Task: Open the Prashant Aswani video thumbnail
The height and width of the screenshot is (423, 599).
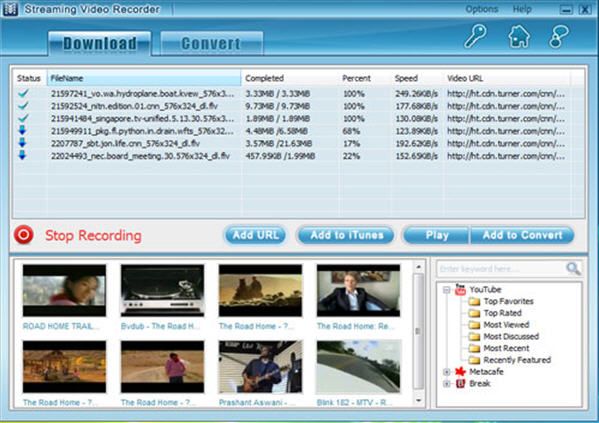Action: click(260, 367)
